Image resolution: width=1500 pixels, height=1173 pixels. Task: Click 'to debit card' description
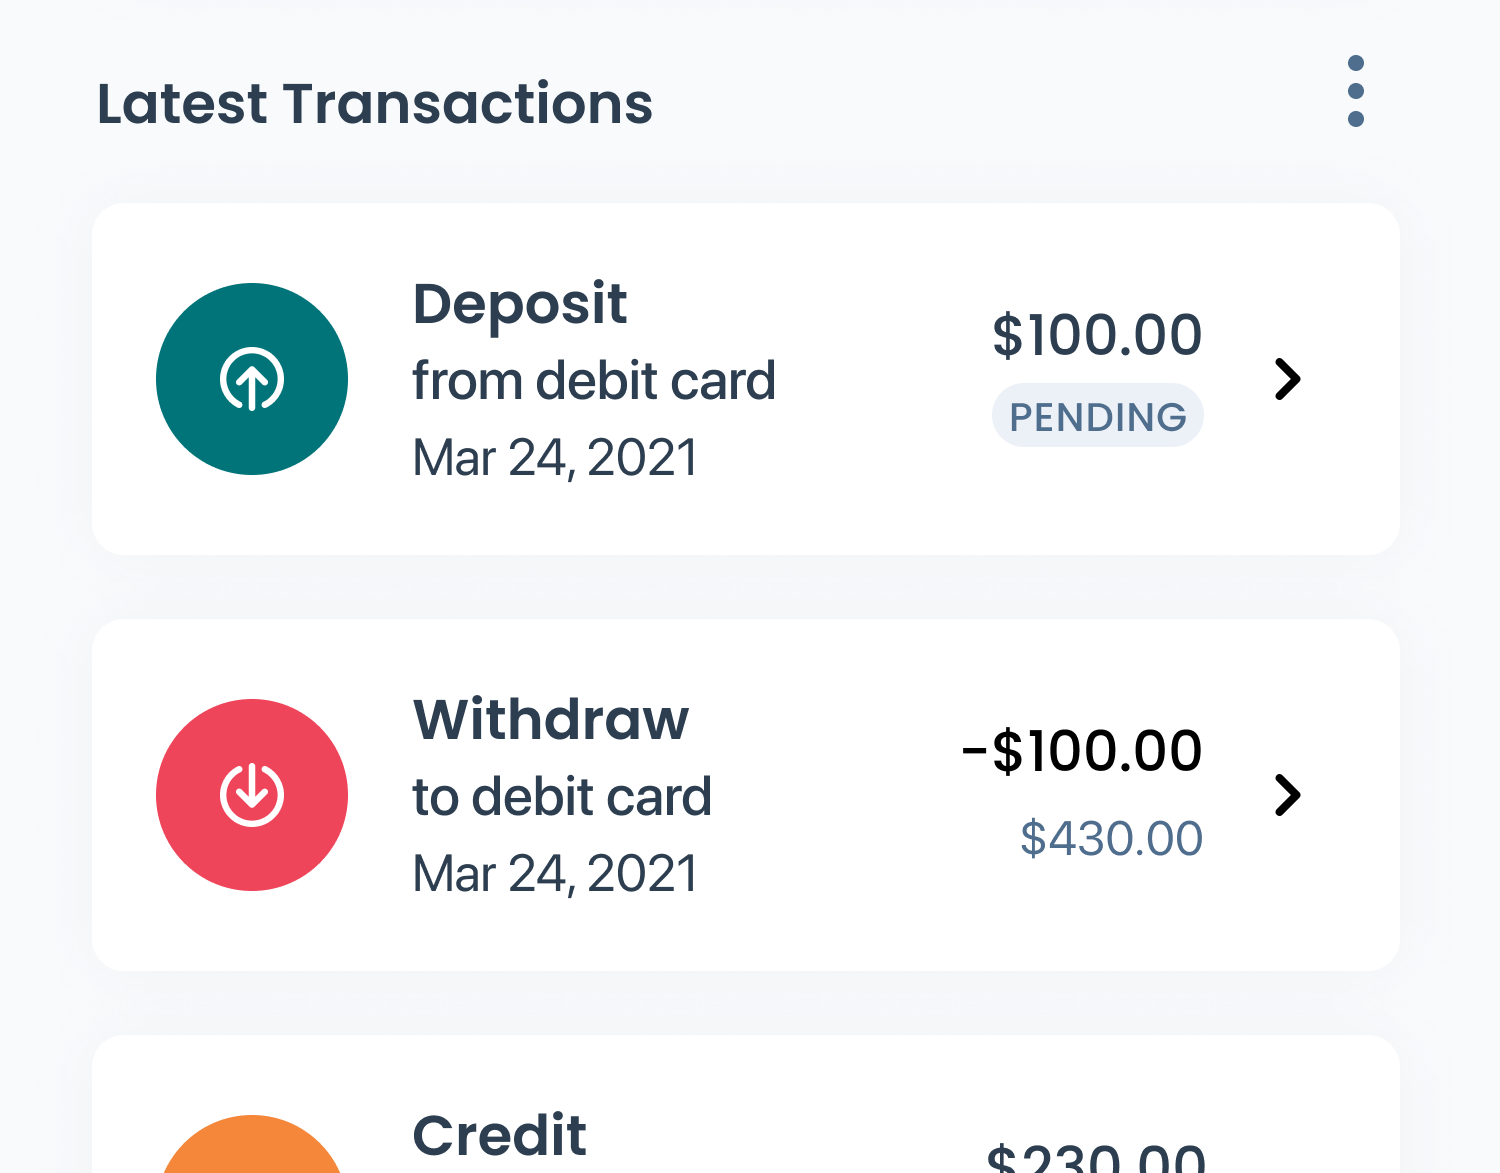[x=562, y=797]
